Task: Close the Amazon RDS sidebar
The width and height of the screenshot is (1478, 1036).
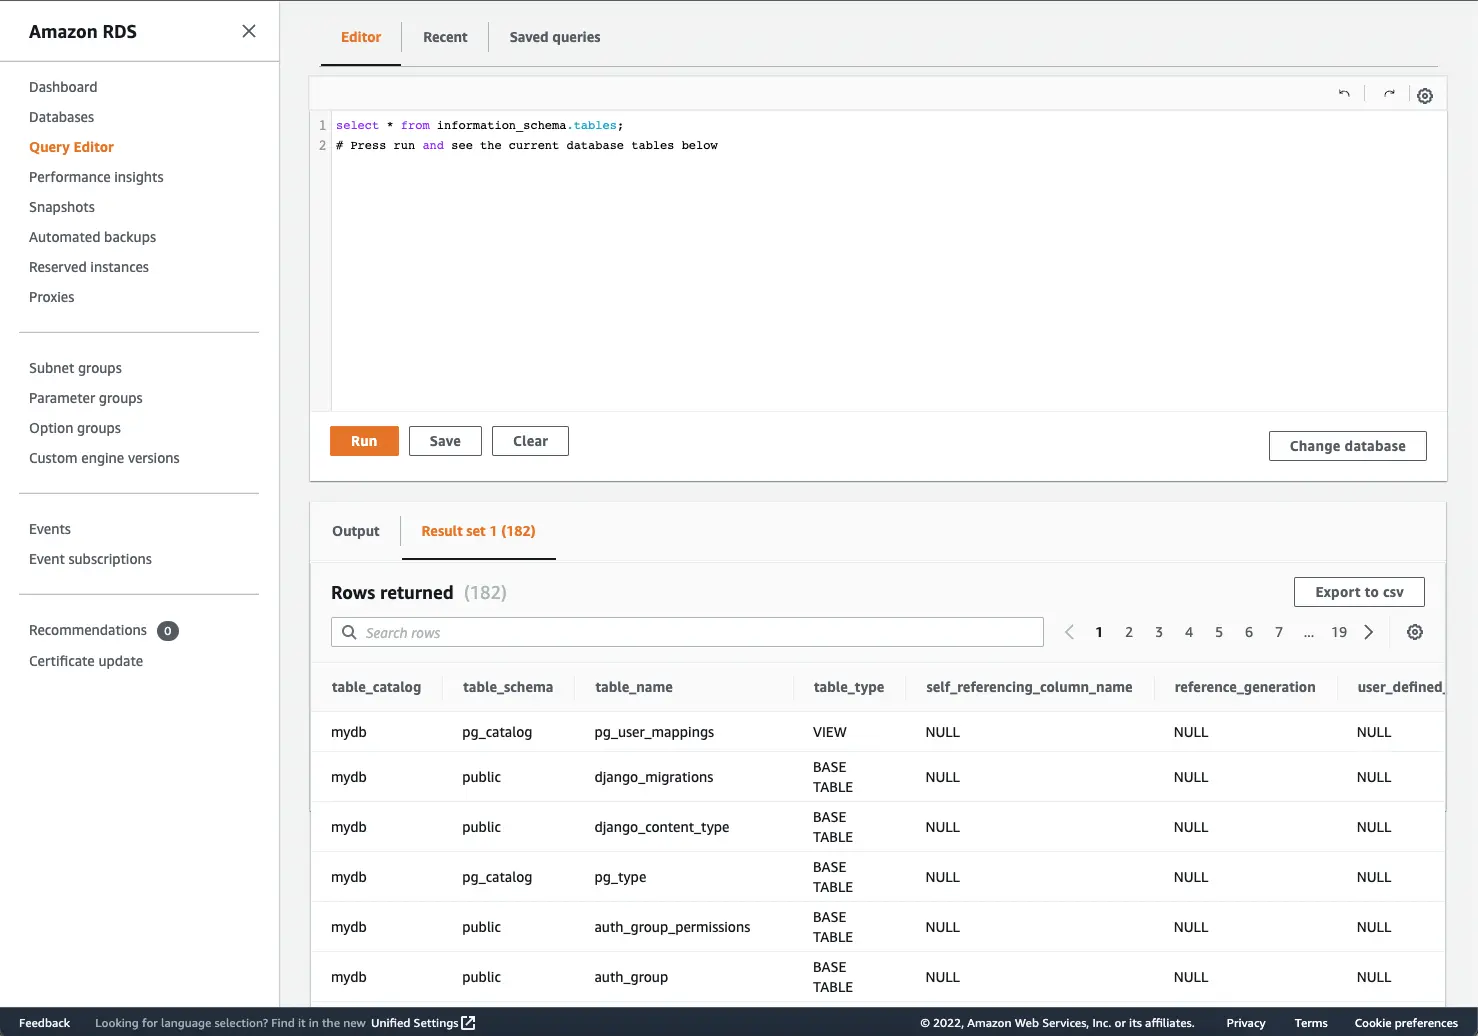Action: tap(249, 31)
